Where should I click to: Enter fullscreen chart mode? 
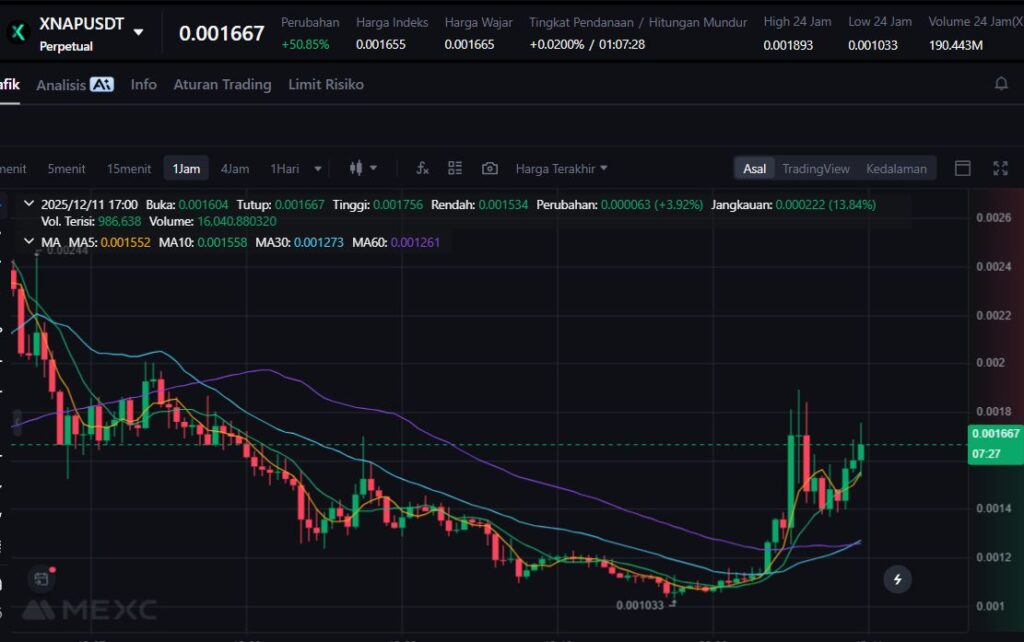(x=1000, y=168)
